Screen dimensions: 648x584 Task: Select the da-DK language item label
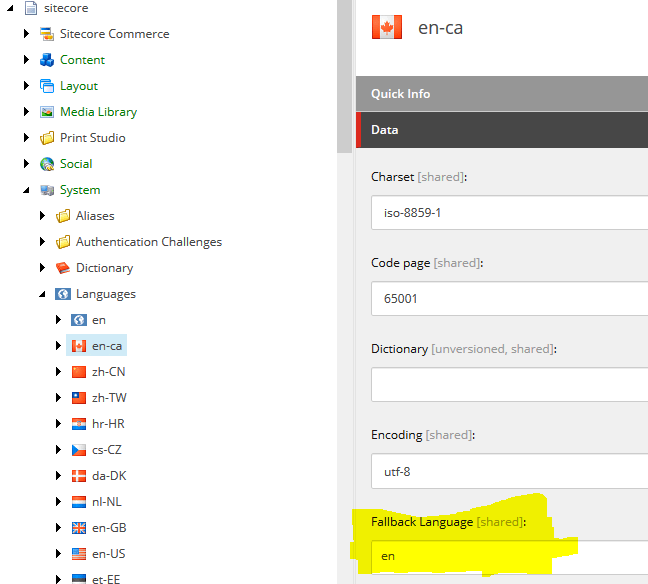click(109, 476)
